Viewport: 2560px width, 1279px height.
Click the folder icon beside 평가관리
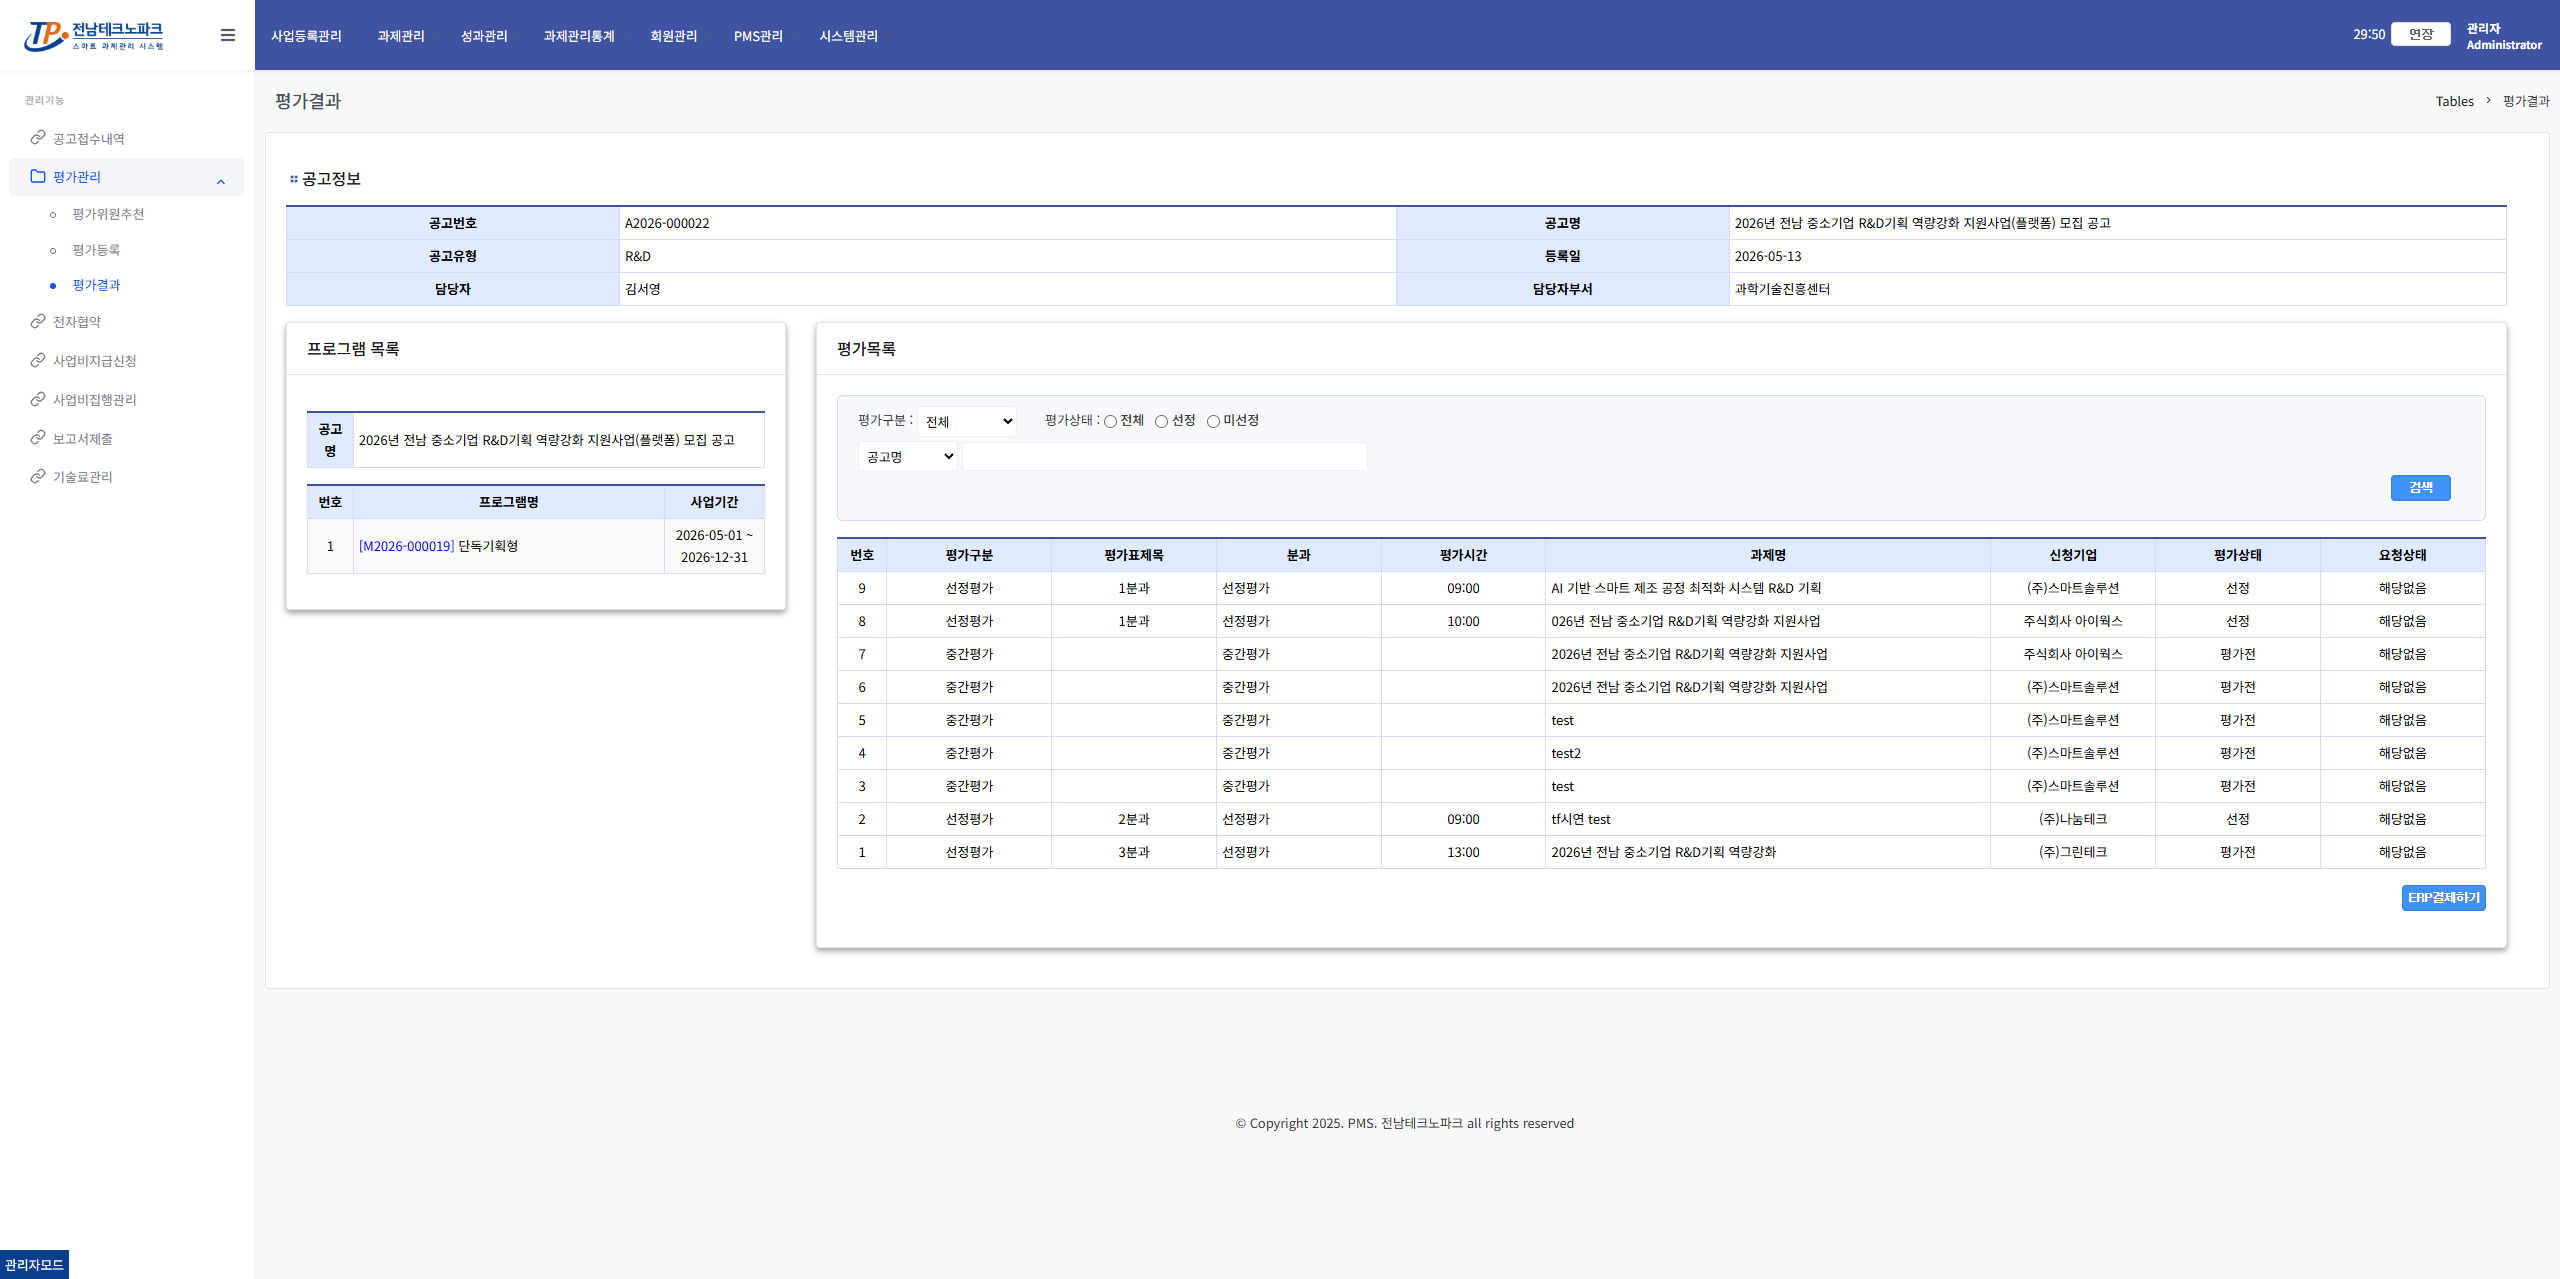[x=38, y=176]
